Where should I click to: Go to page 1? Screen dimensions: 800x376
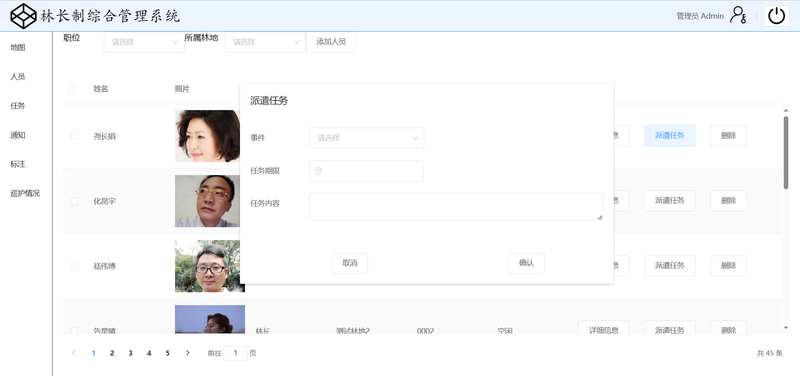93,353
